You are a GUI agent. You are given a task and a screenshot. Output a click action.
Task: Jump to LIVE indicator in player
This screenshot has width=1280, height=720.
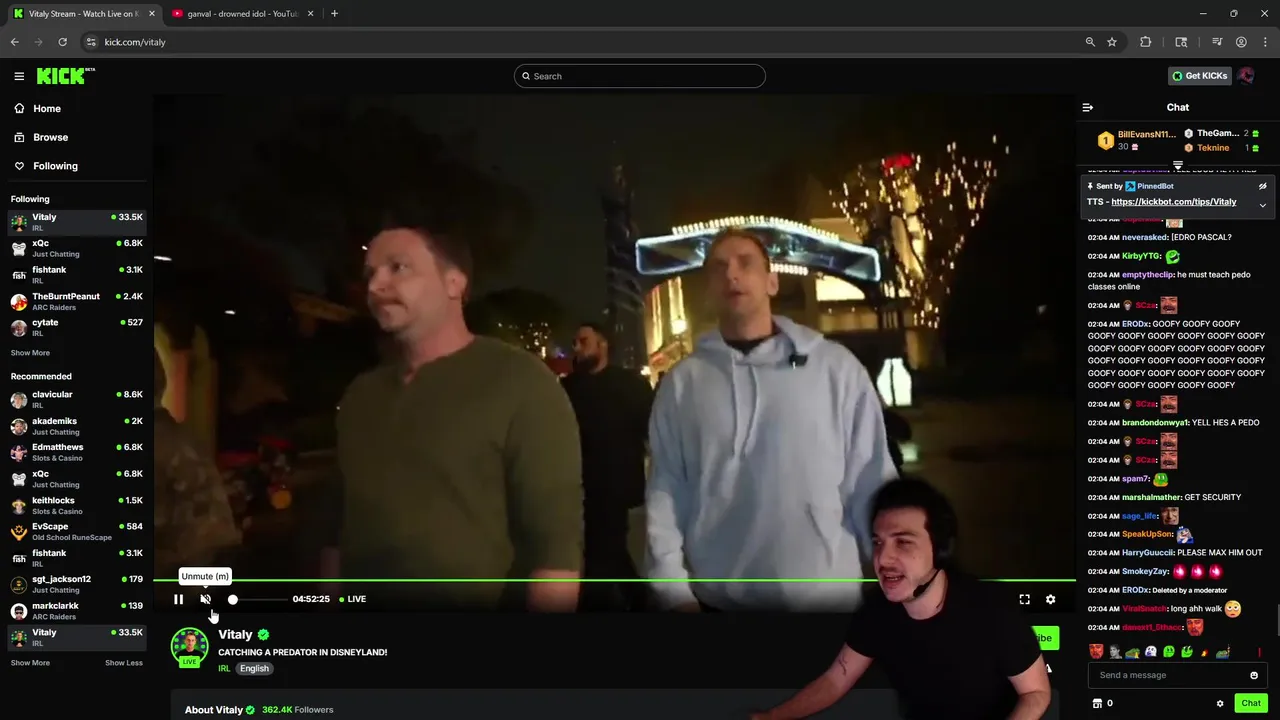click(x=352, y=599)
